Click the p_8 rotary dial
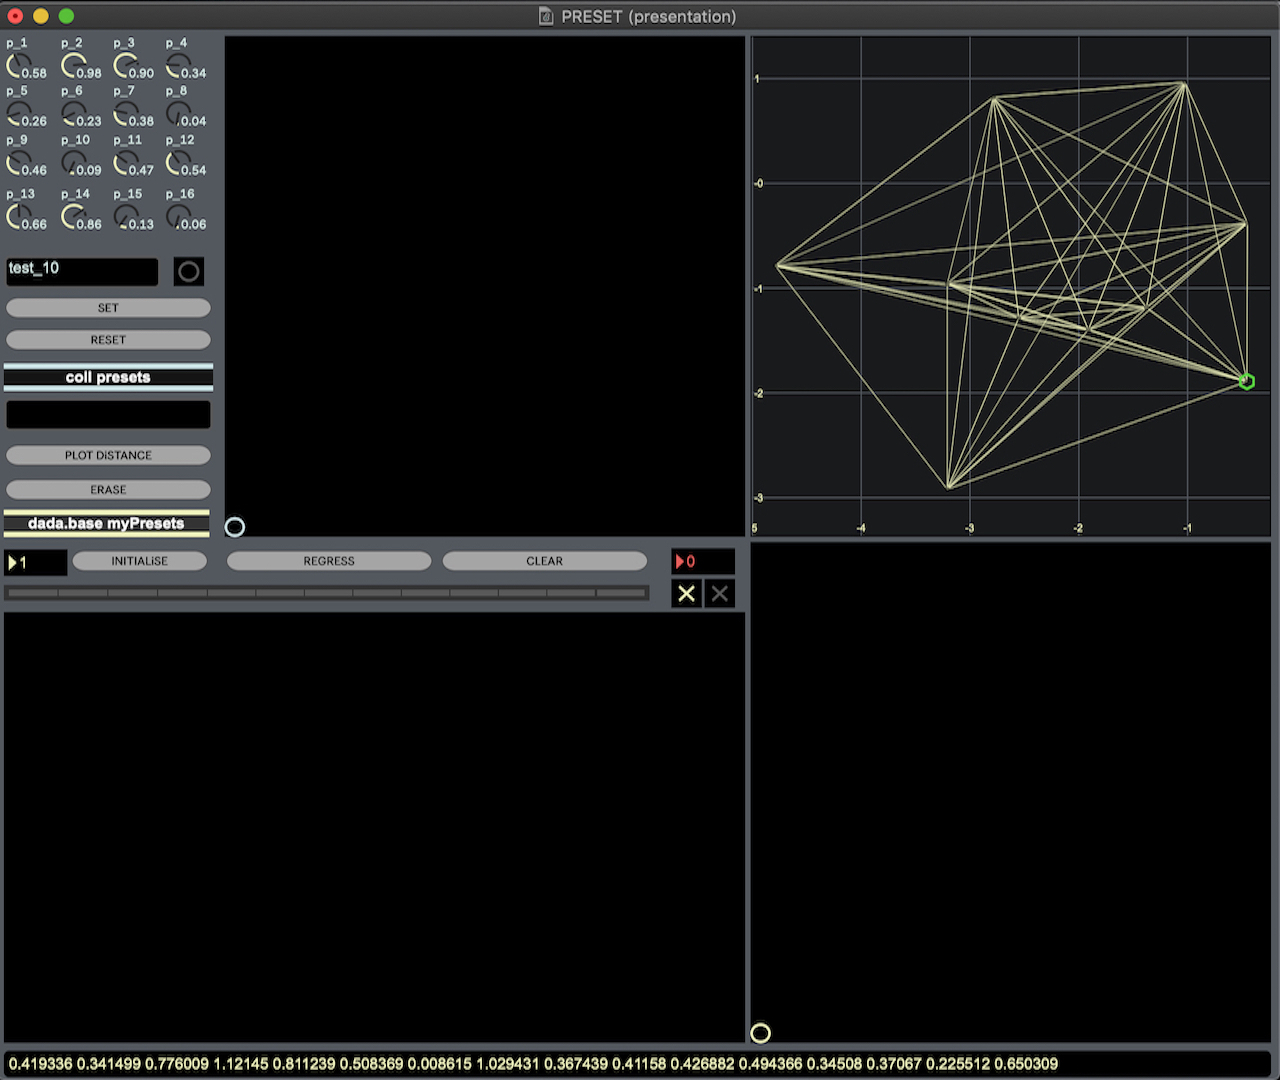1280x1080 pixels. pyautogui.click(x=176, y=112)
